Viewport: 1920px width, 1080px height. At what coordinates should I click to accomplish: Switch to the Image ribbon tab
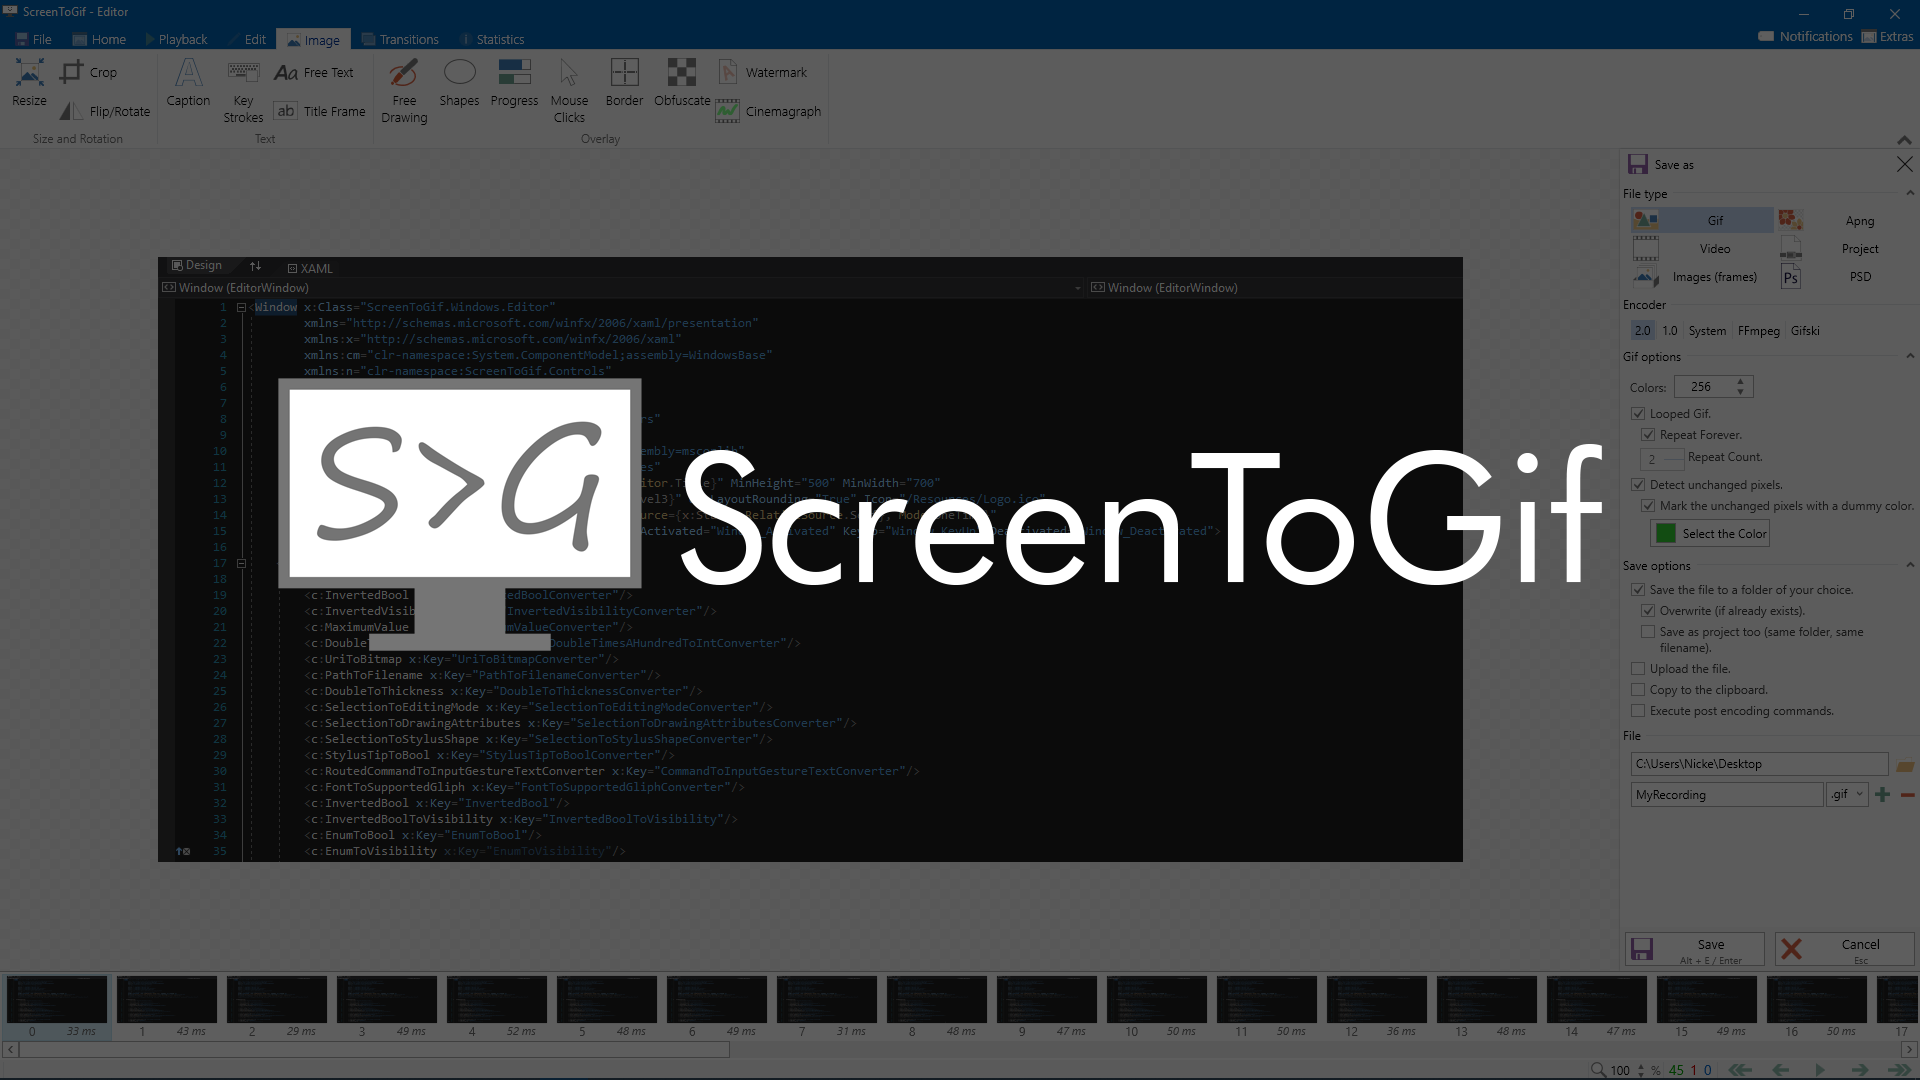click(x=313, y=38)
